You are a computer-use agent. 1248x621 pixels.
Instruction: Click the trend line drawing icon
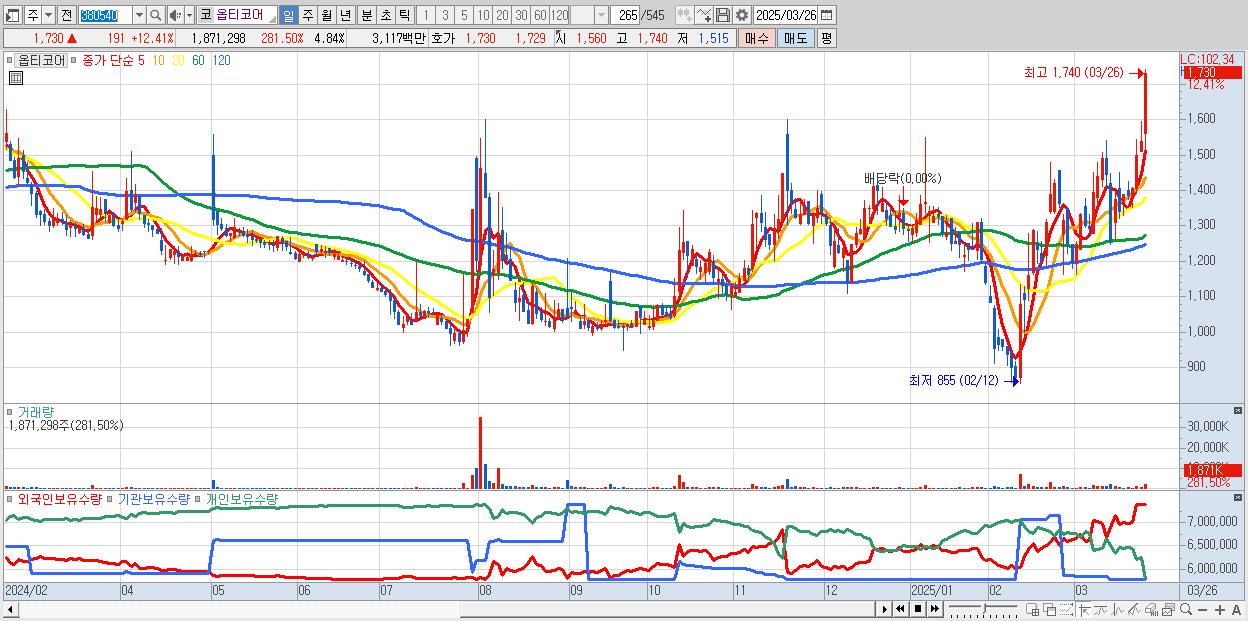point(1101,610)
